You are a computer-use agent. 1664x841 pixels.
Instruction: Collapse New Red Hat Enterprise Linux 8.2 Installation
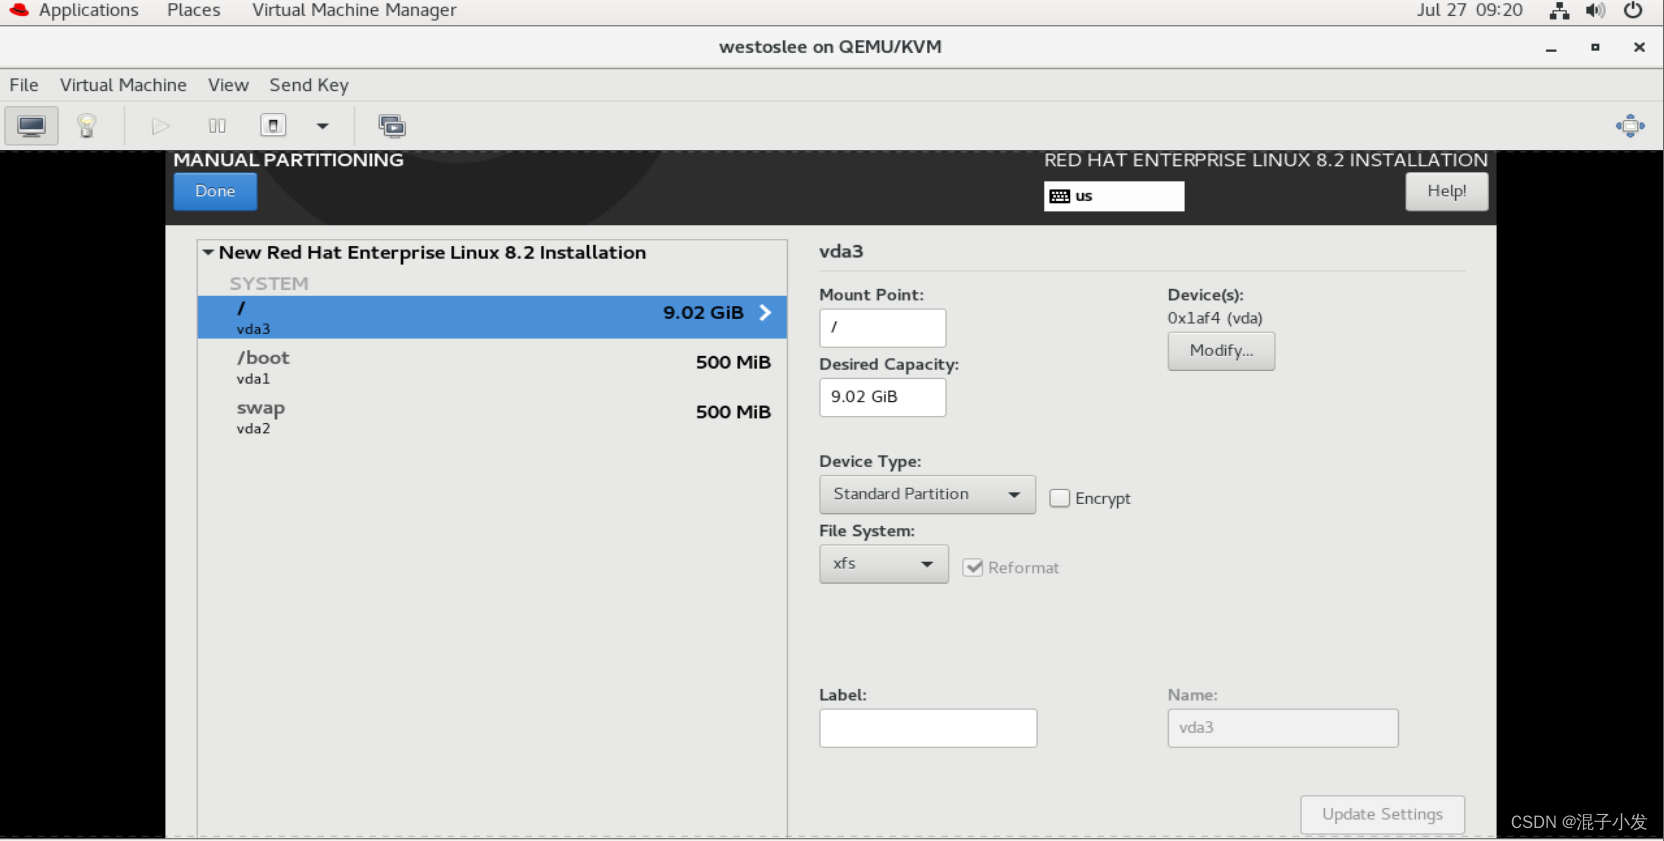pos(208,253)
